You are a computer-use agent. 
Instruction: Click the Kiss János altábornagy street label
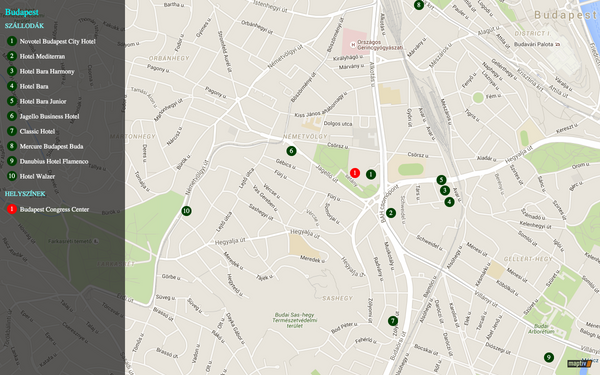(321, 105)
